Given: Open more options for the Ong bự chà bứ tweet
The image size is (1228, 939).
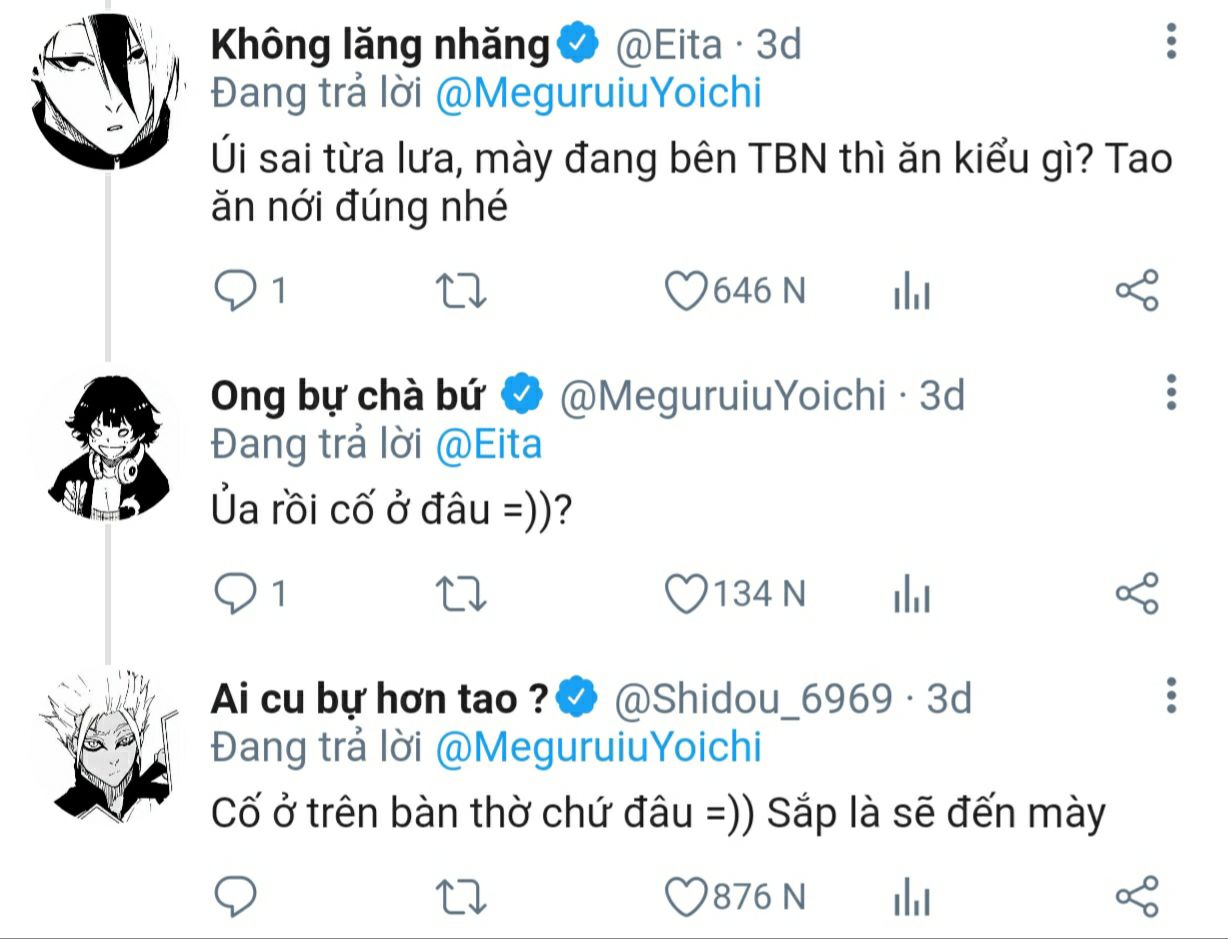Looking at the screenshot, I should pyautogui.click(x=1171, y=392).
